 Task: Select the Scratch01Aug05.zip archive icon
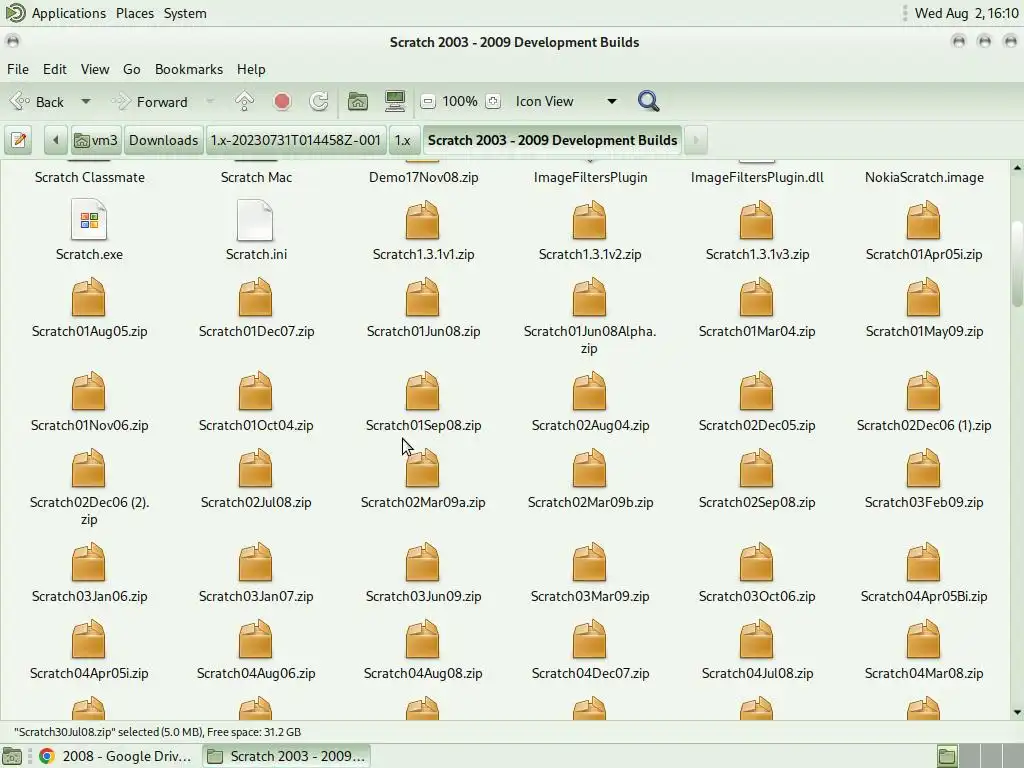click(x=89, y=297)
